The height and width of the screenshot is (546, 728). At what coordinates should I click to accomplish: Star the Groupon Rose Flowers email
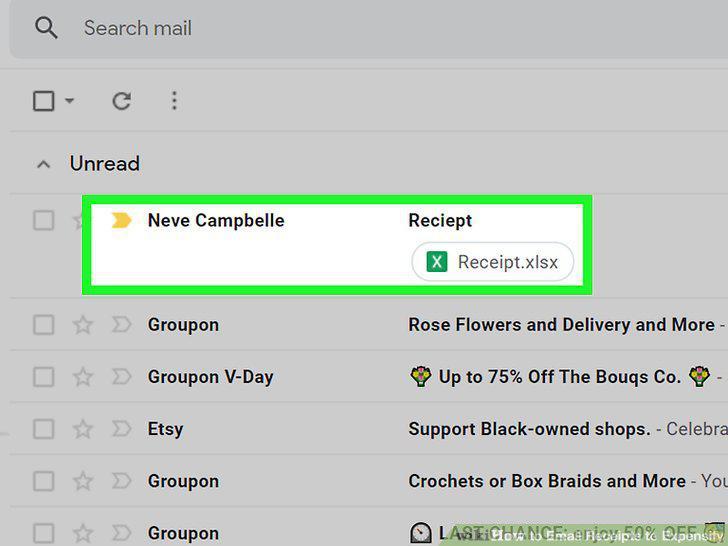point(83,325)
